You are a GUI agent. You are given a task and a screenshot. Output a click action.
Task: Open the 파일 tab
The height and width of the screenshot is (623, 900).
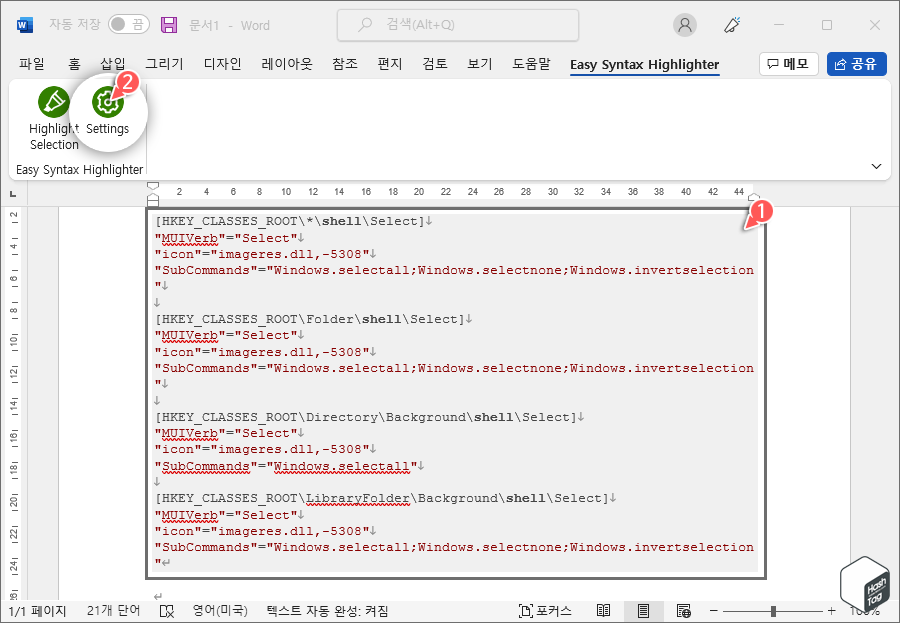point(32,64)
